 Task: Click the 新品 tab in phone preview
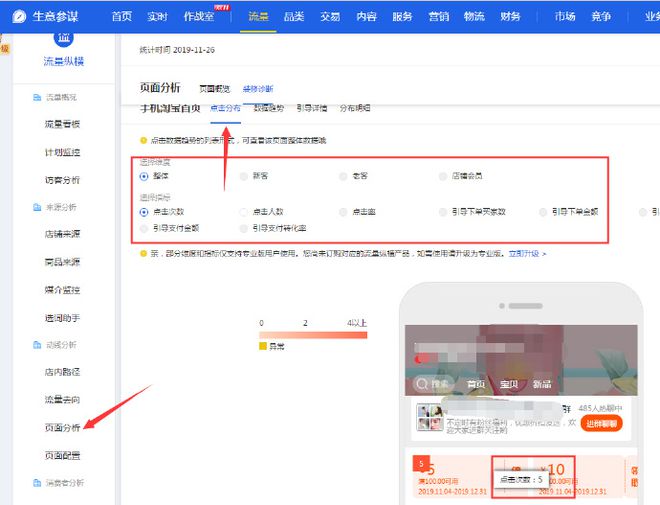click(542, 384)
